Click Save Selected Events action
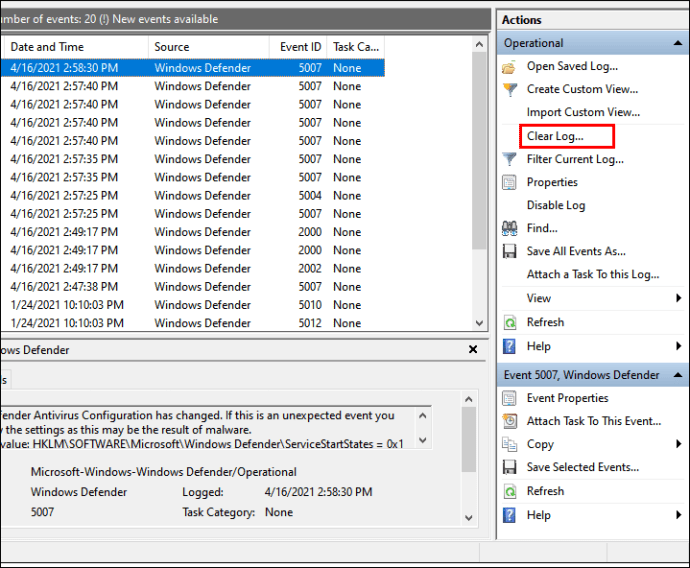 click(x=583, y=467)
